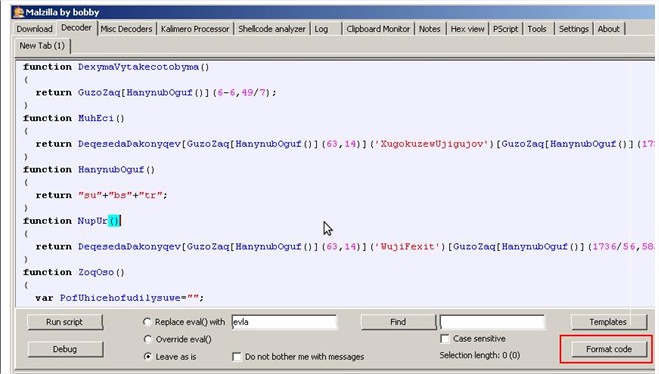
Task: Click the Debug button
Action: click(x=64, y=349)
